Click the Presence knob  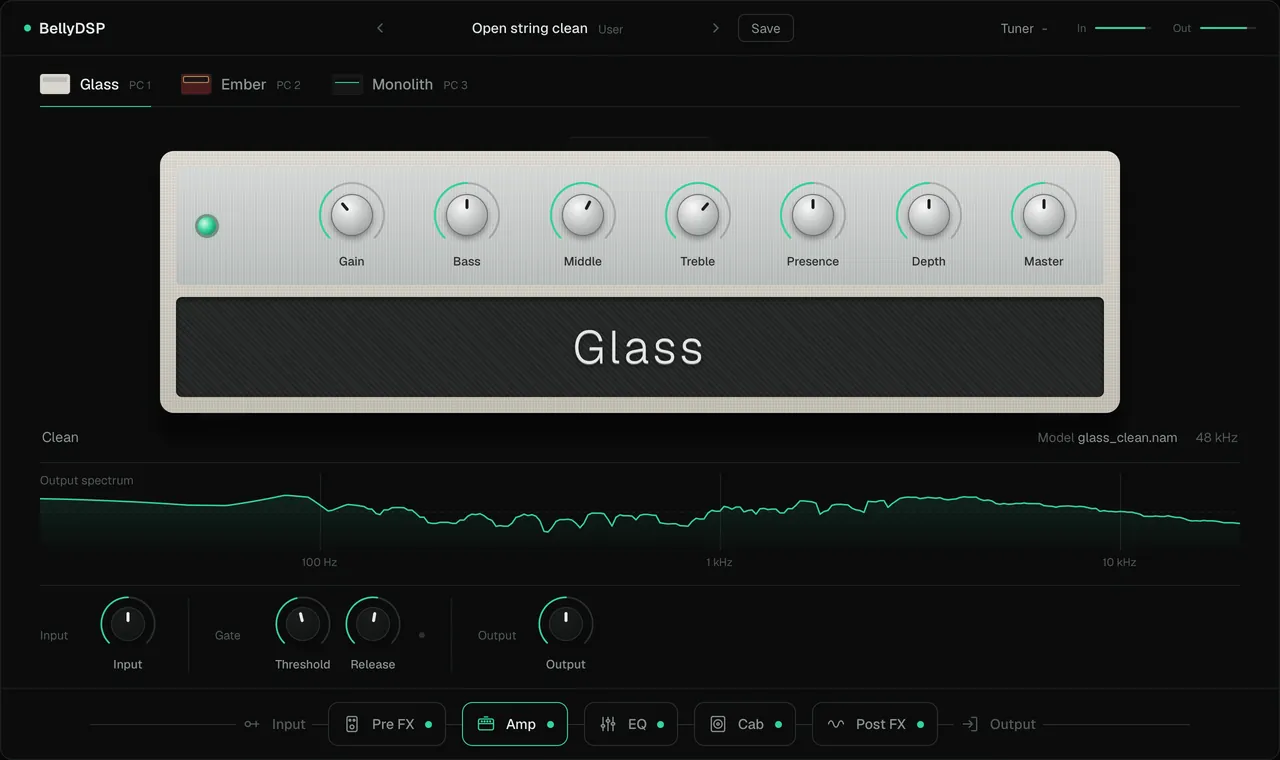point(813,215)
